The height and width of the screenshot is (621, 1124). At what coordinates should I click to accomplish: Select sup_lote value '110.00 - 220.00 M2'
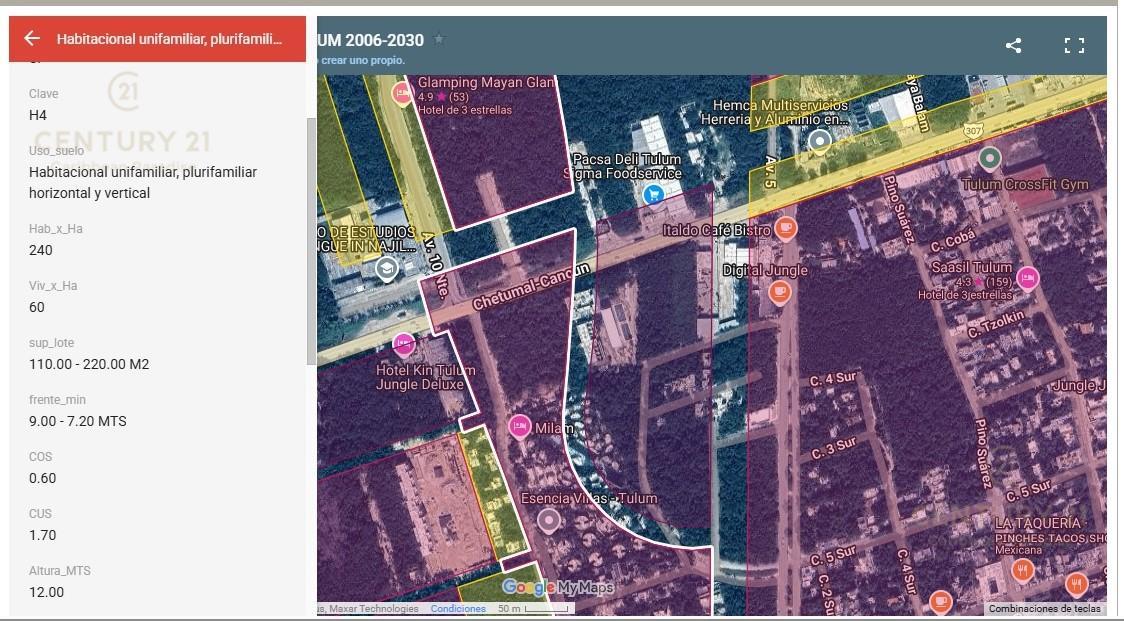[x=89, y=364]
